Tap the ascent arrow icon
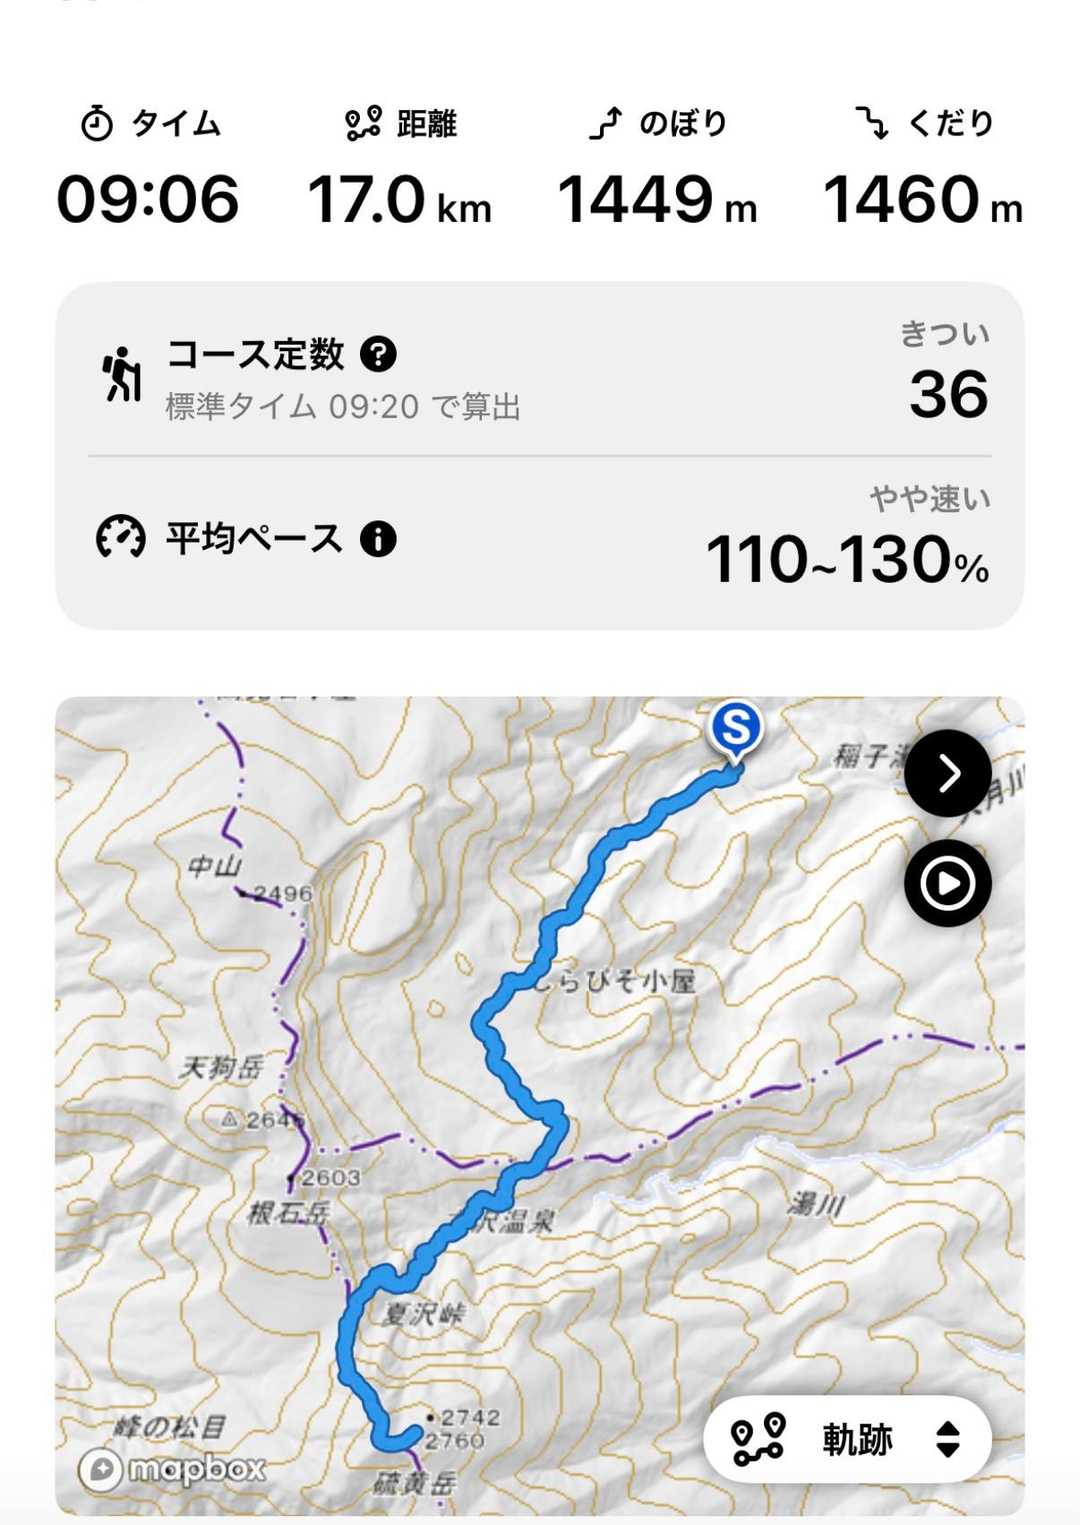 (606, 124)
